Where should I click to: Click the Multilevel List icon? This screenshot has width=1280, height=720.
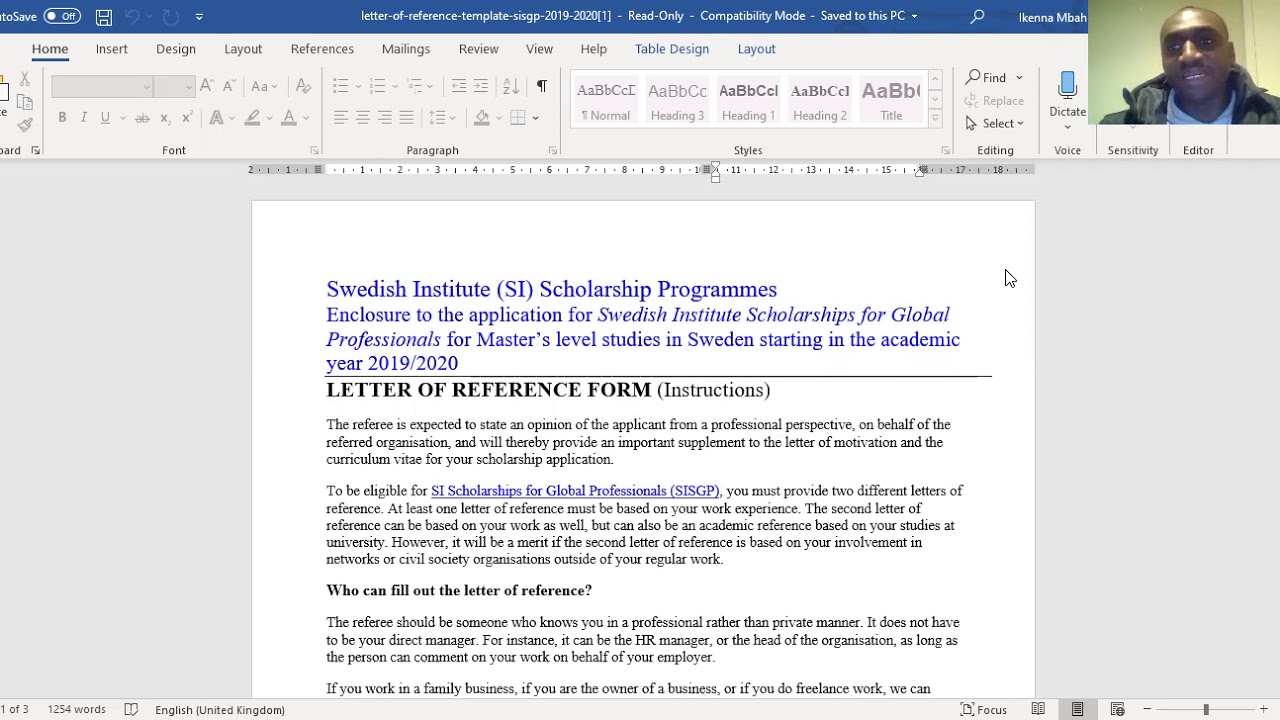tap(416, 86)
